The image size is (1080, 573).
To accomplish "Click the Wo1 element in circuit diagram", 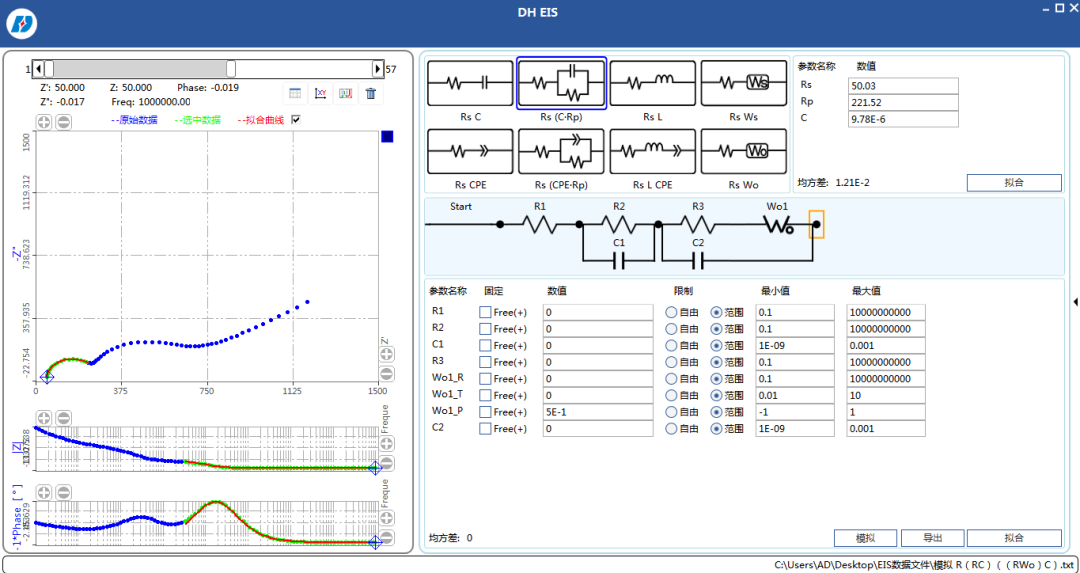I will (778, 224).
